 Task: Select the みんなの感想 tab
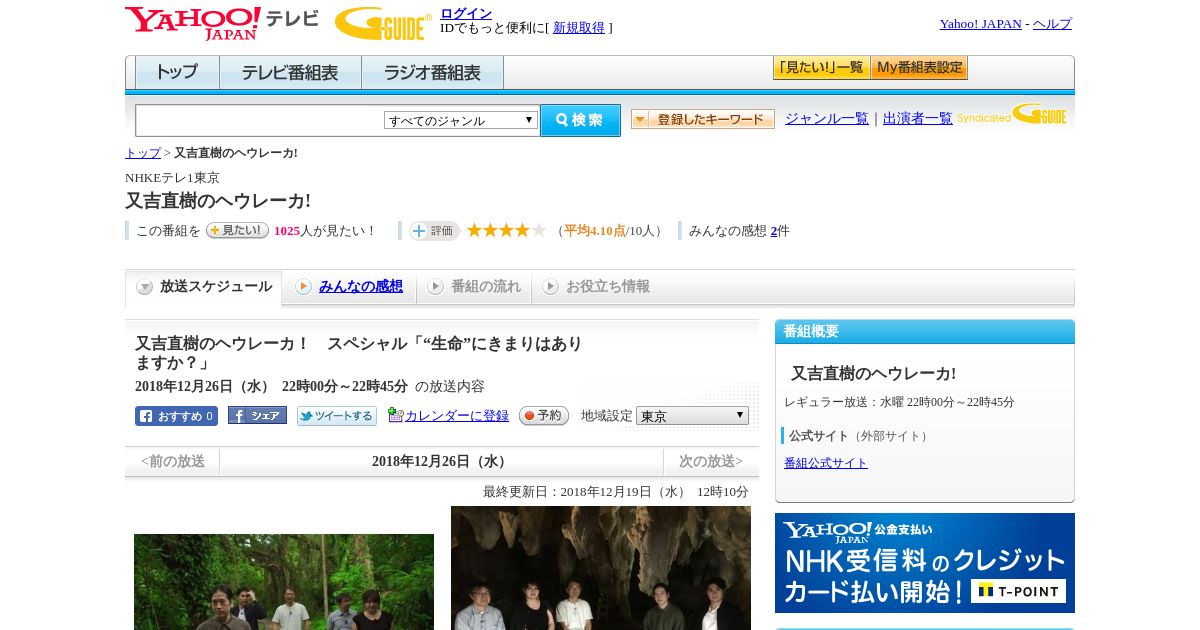point(349,287)
